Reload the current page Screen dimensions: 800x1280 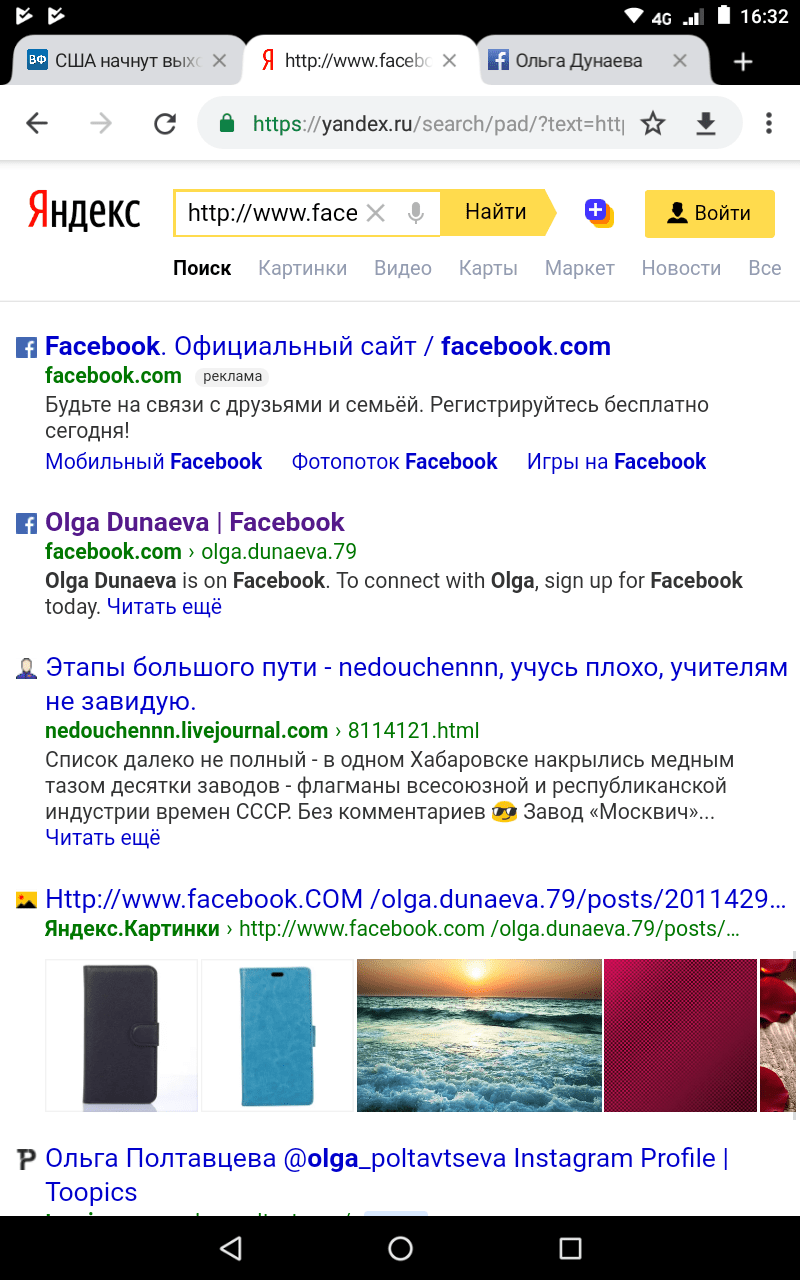point(165,123)
